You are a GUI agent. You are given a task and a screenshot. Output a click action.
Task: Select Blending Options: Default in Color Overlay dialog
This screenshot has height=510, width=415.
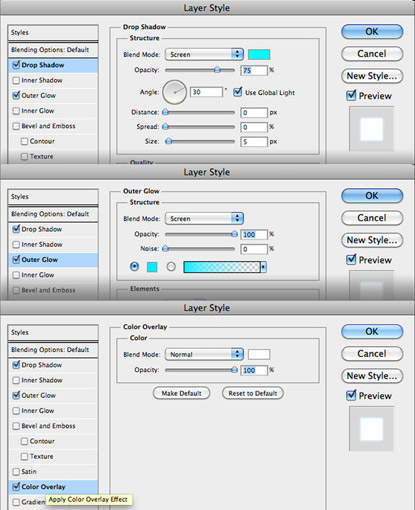point(53,350)
